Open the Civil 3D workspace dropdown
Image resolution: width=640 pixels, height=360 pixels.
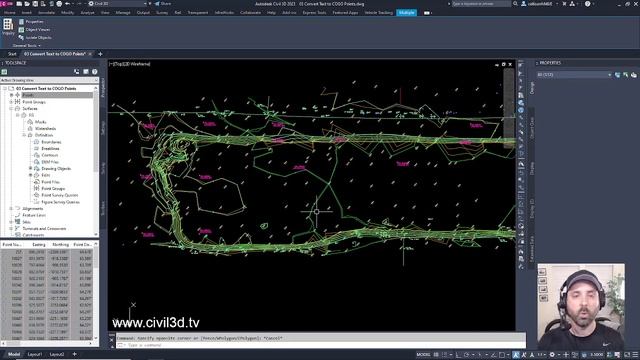point(118,4)
